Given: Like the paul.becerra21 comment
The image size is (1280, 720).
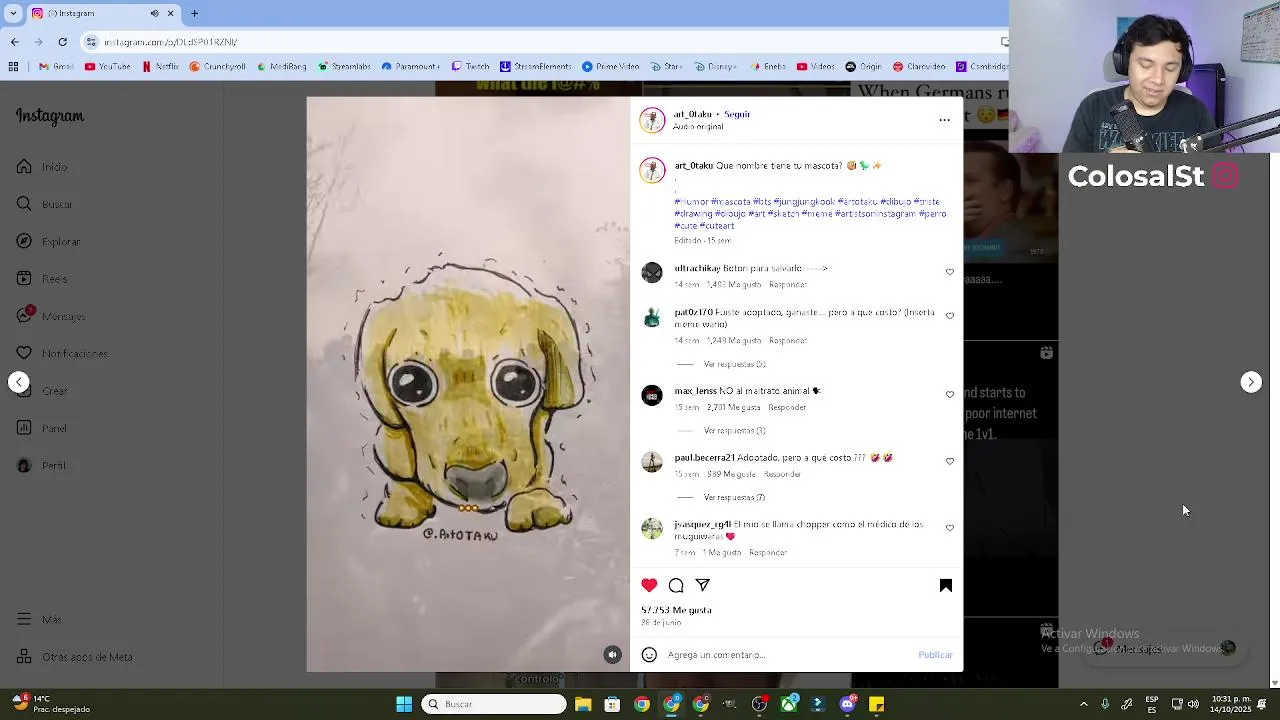Looking at the screenshot, I should click(x=950, y=461).
